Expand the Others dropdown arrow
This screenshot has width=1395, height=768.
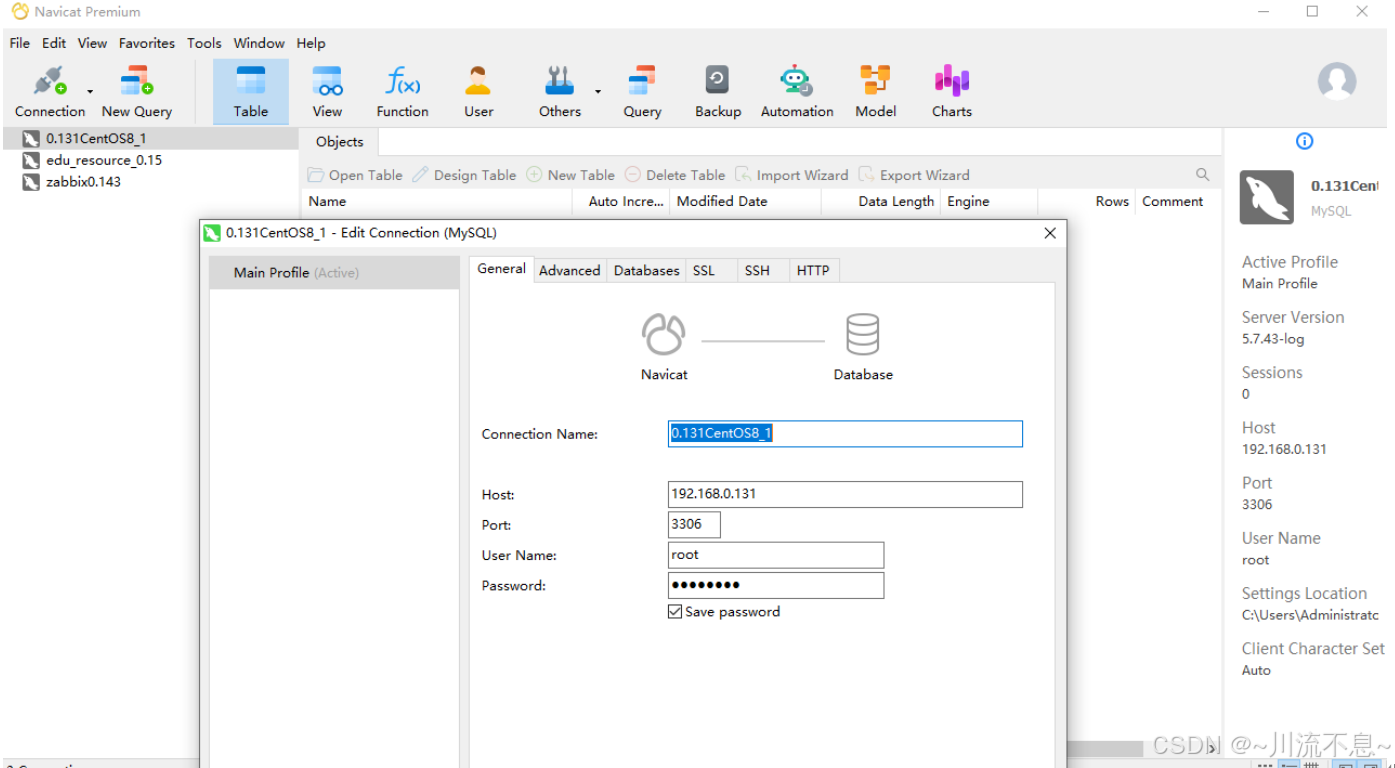(598, 91)
